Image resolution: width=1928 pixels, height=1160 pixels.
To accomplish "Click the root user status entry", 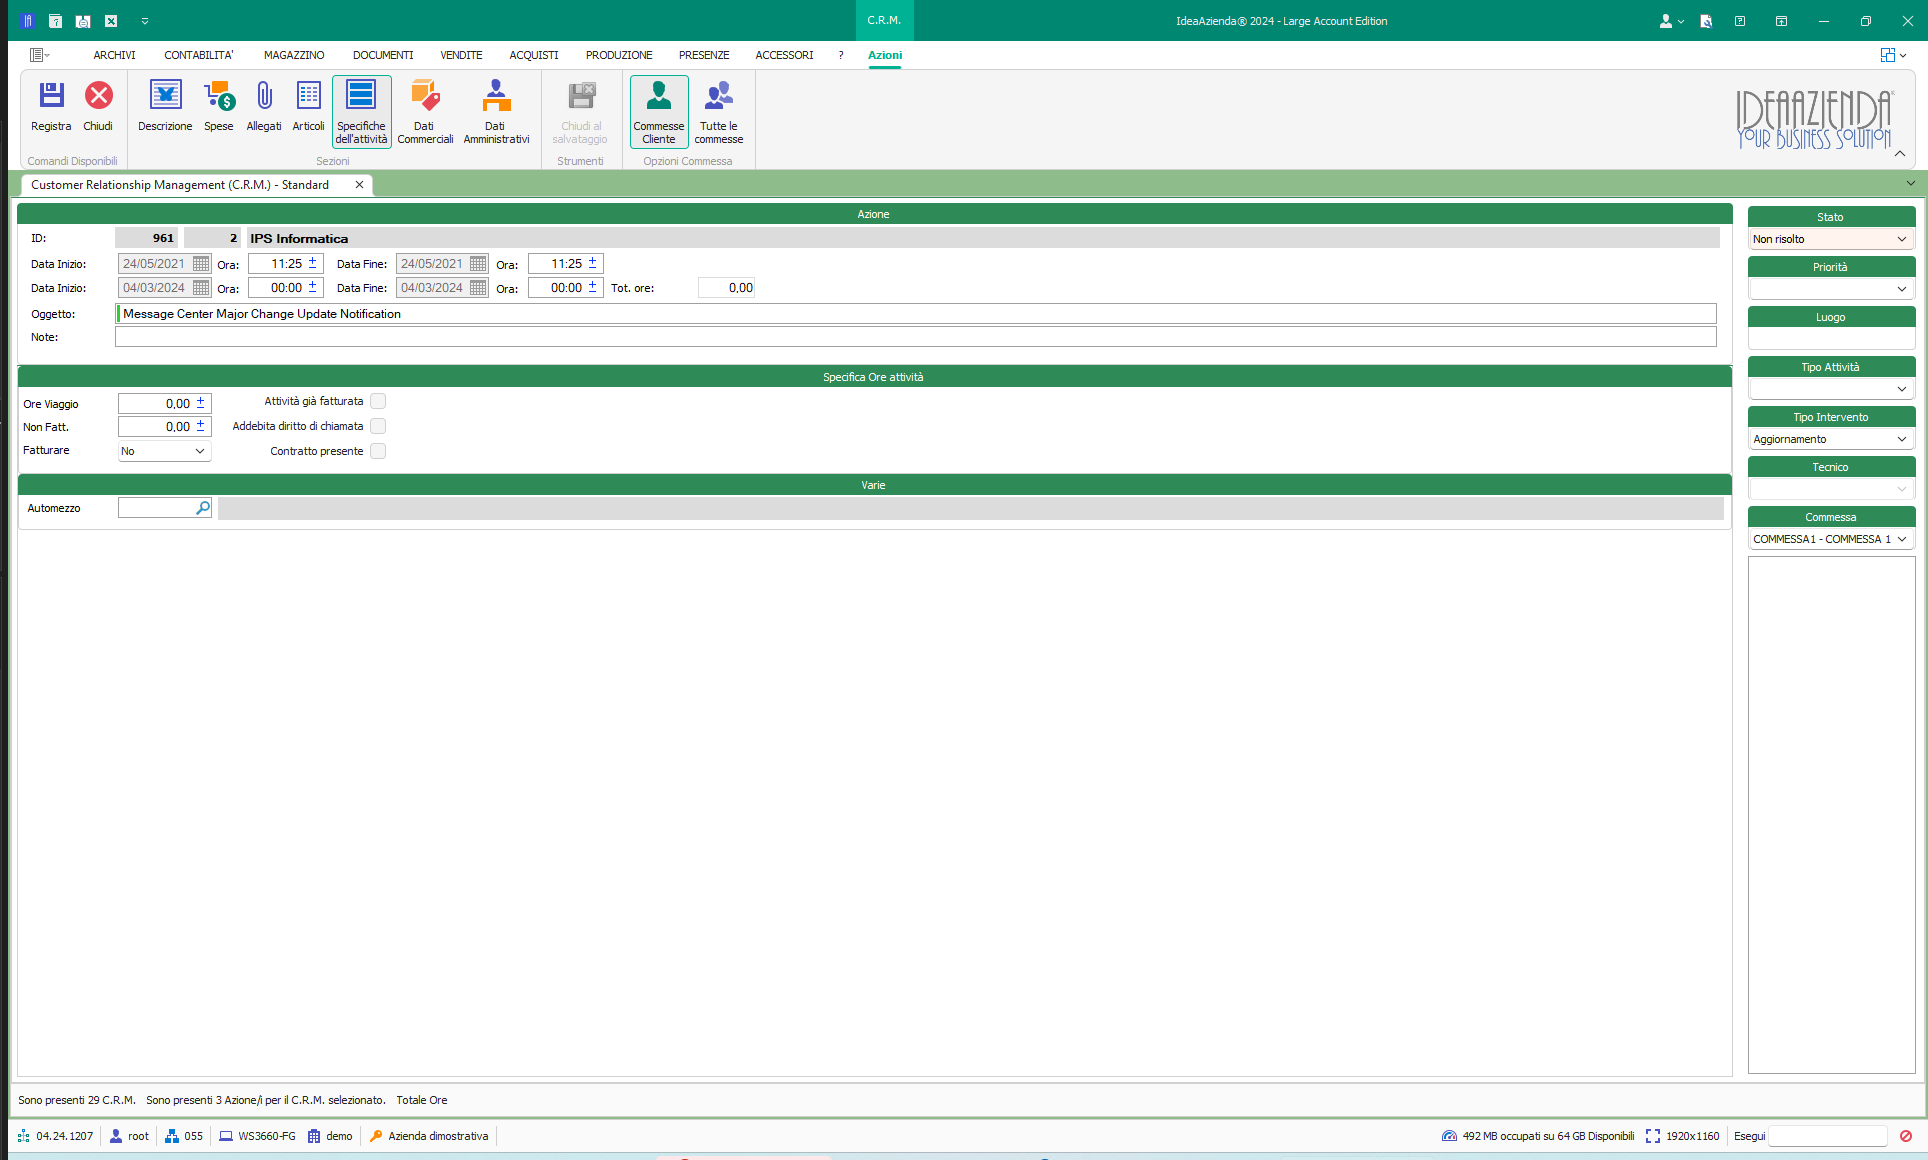I will pos(129,1136).
